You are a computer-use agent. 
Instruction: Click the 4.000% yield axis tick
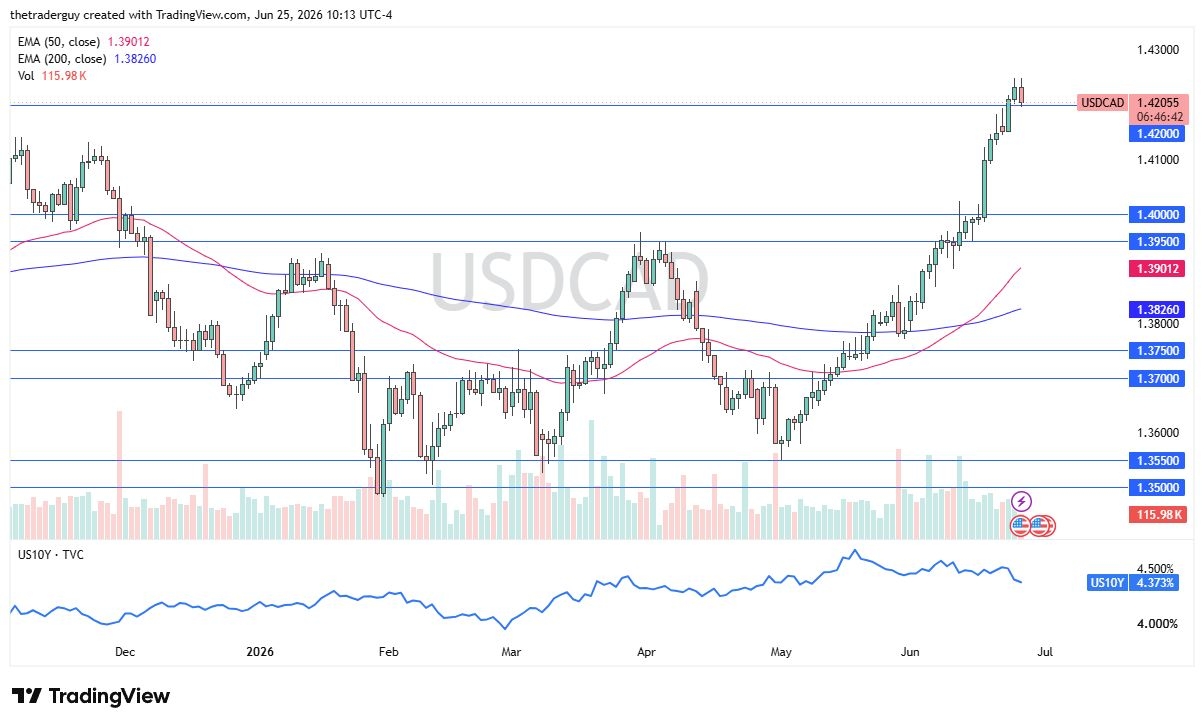point(1158,625)
